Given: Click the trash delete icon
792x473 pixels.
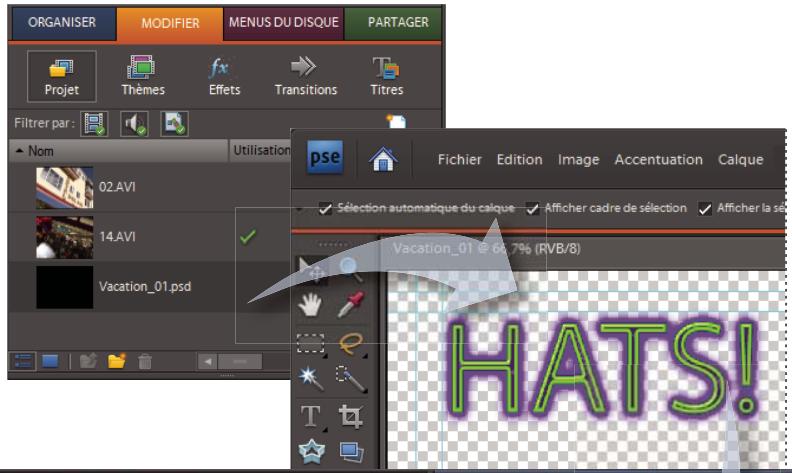Looking at the screenshot, I should coord(145,361).
